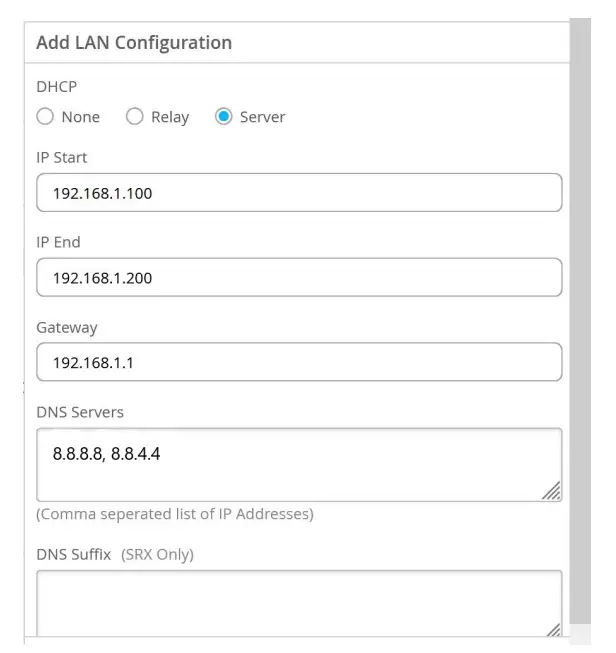Click the Add LAN Configuration header
616x653 pixels.
click(134, 43)
